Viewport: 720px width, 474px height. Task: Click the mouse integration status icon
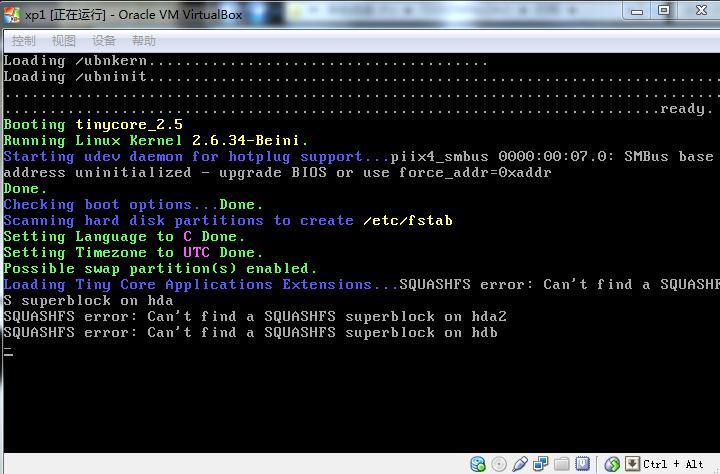point(583,464)
